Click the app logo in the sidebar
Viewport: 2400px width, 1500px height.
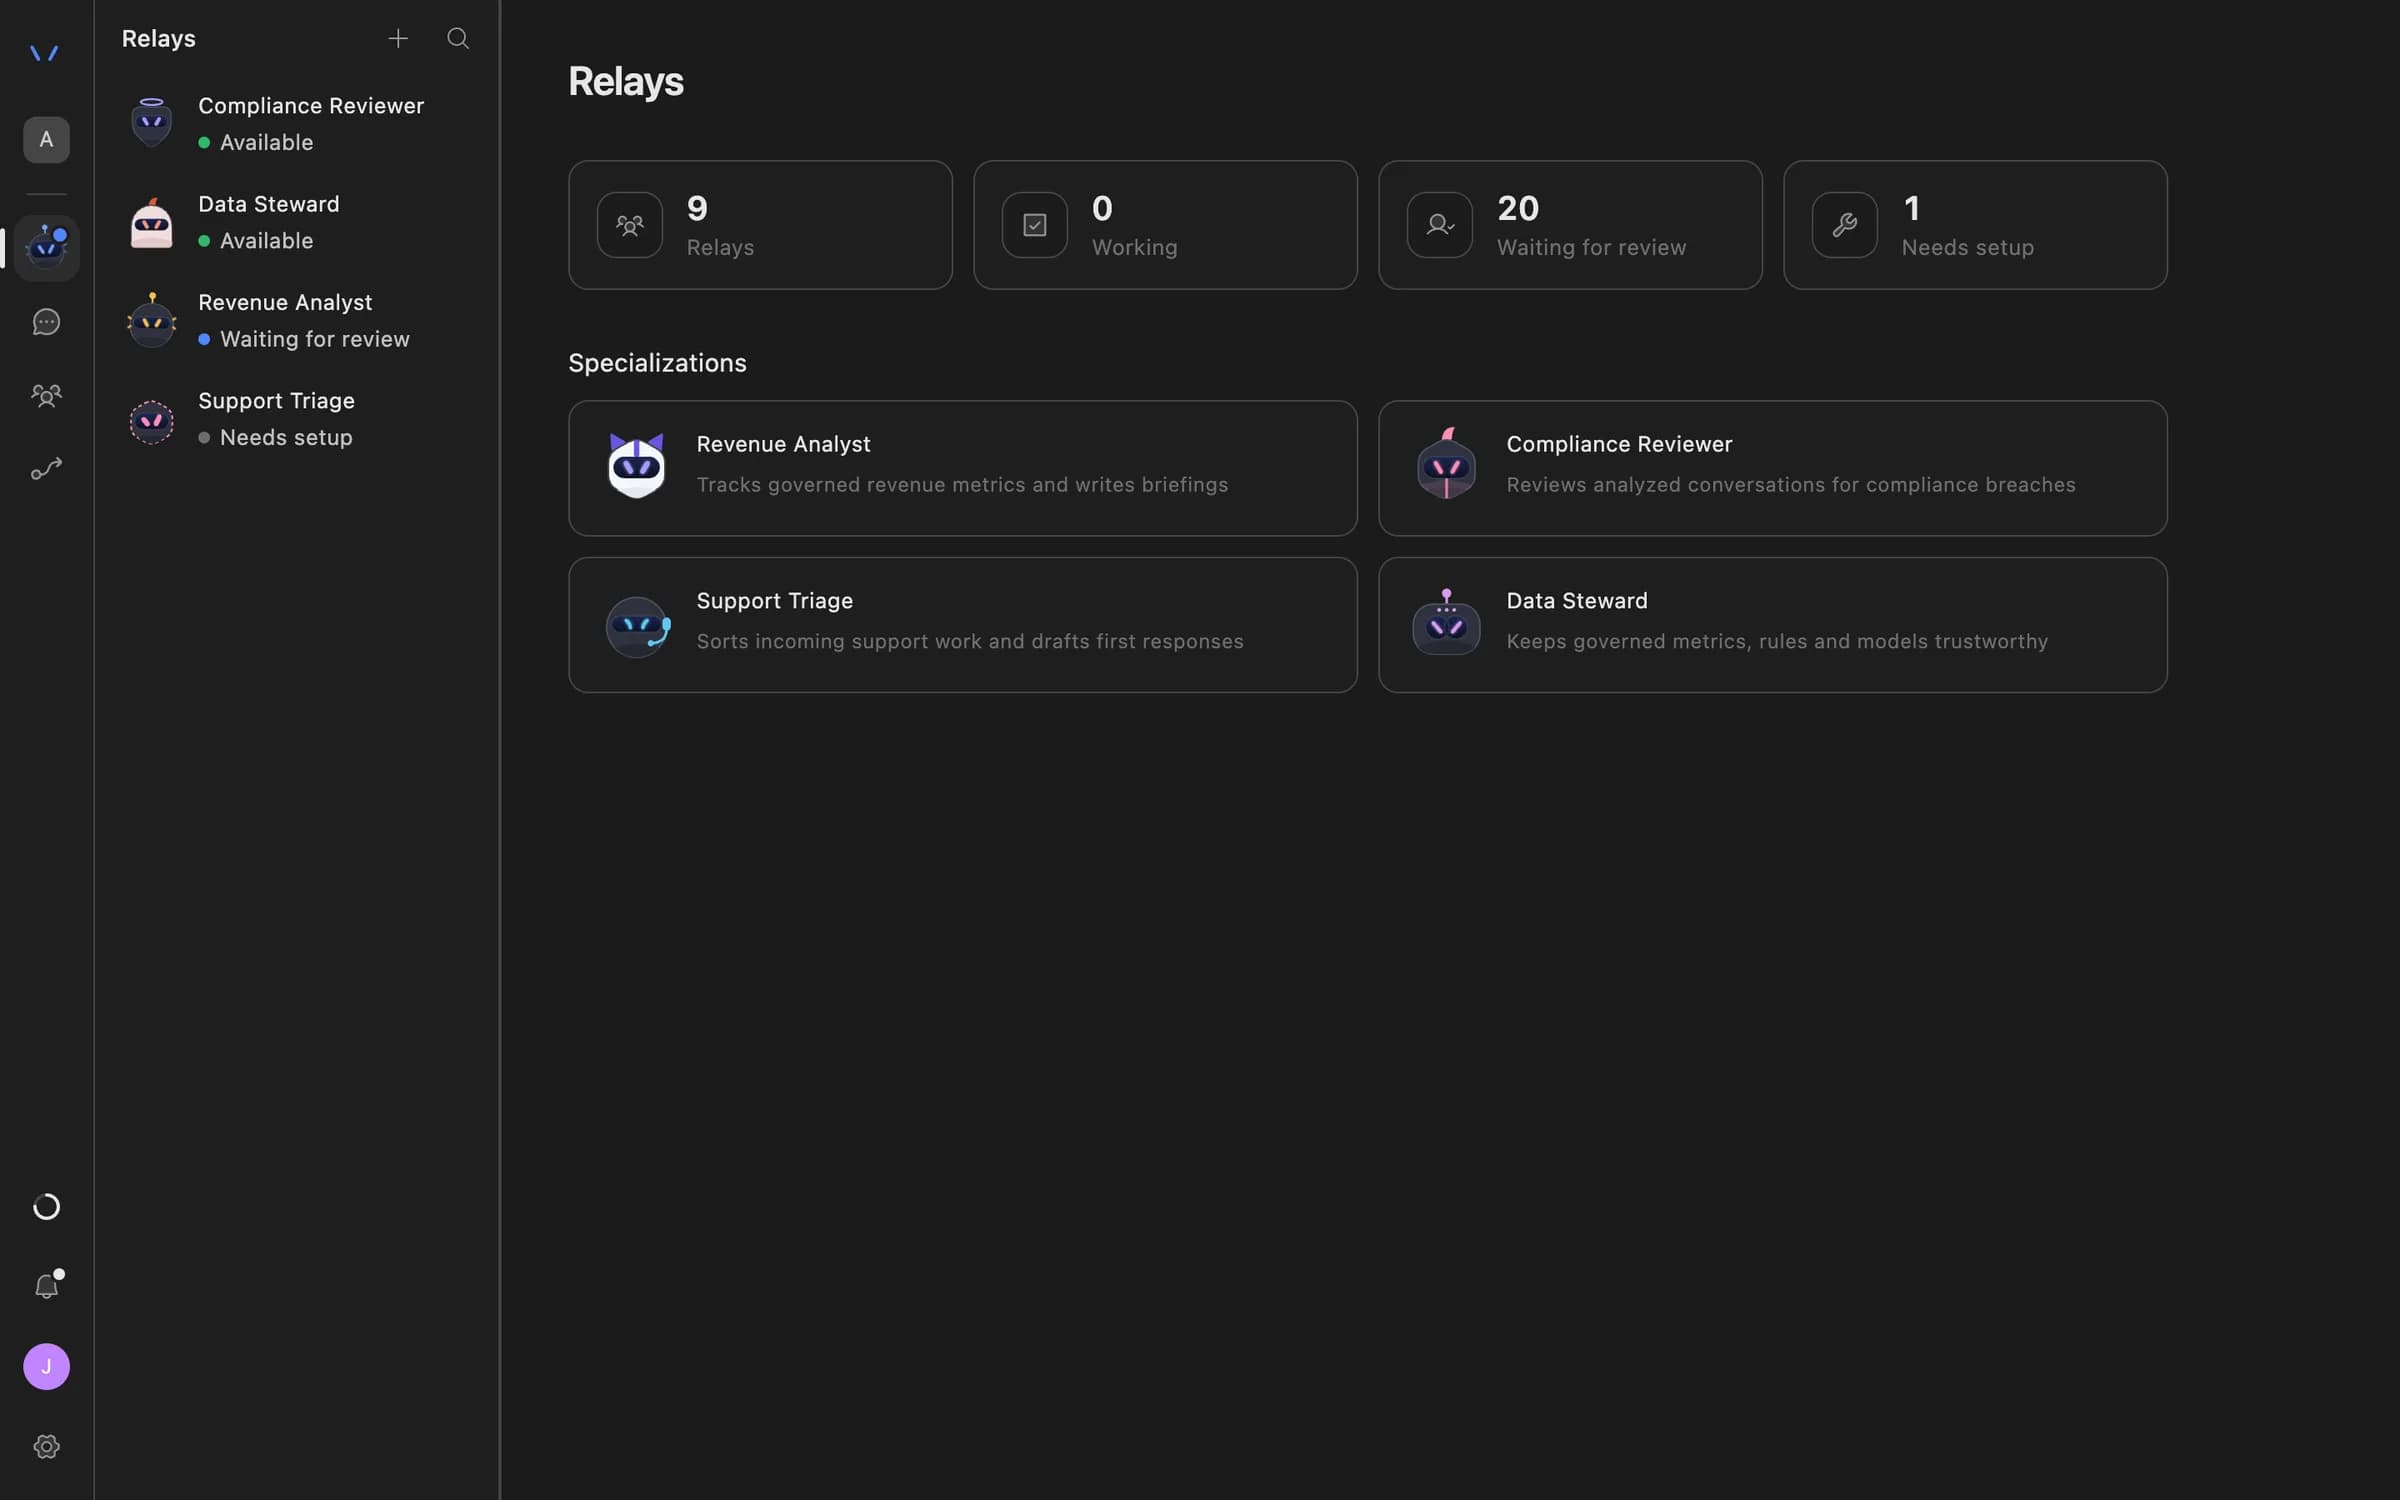[45, 53]
